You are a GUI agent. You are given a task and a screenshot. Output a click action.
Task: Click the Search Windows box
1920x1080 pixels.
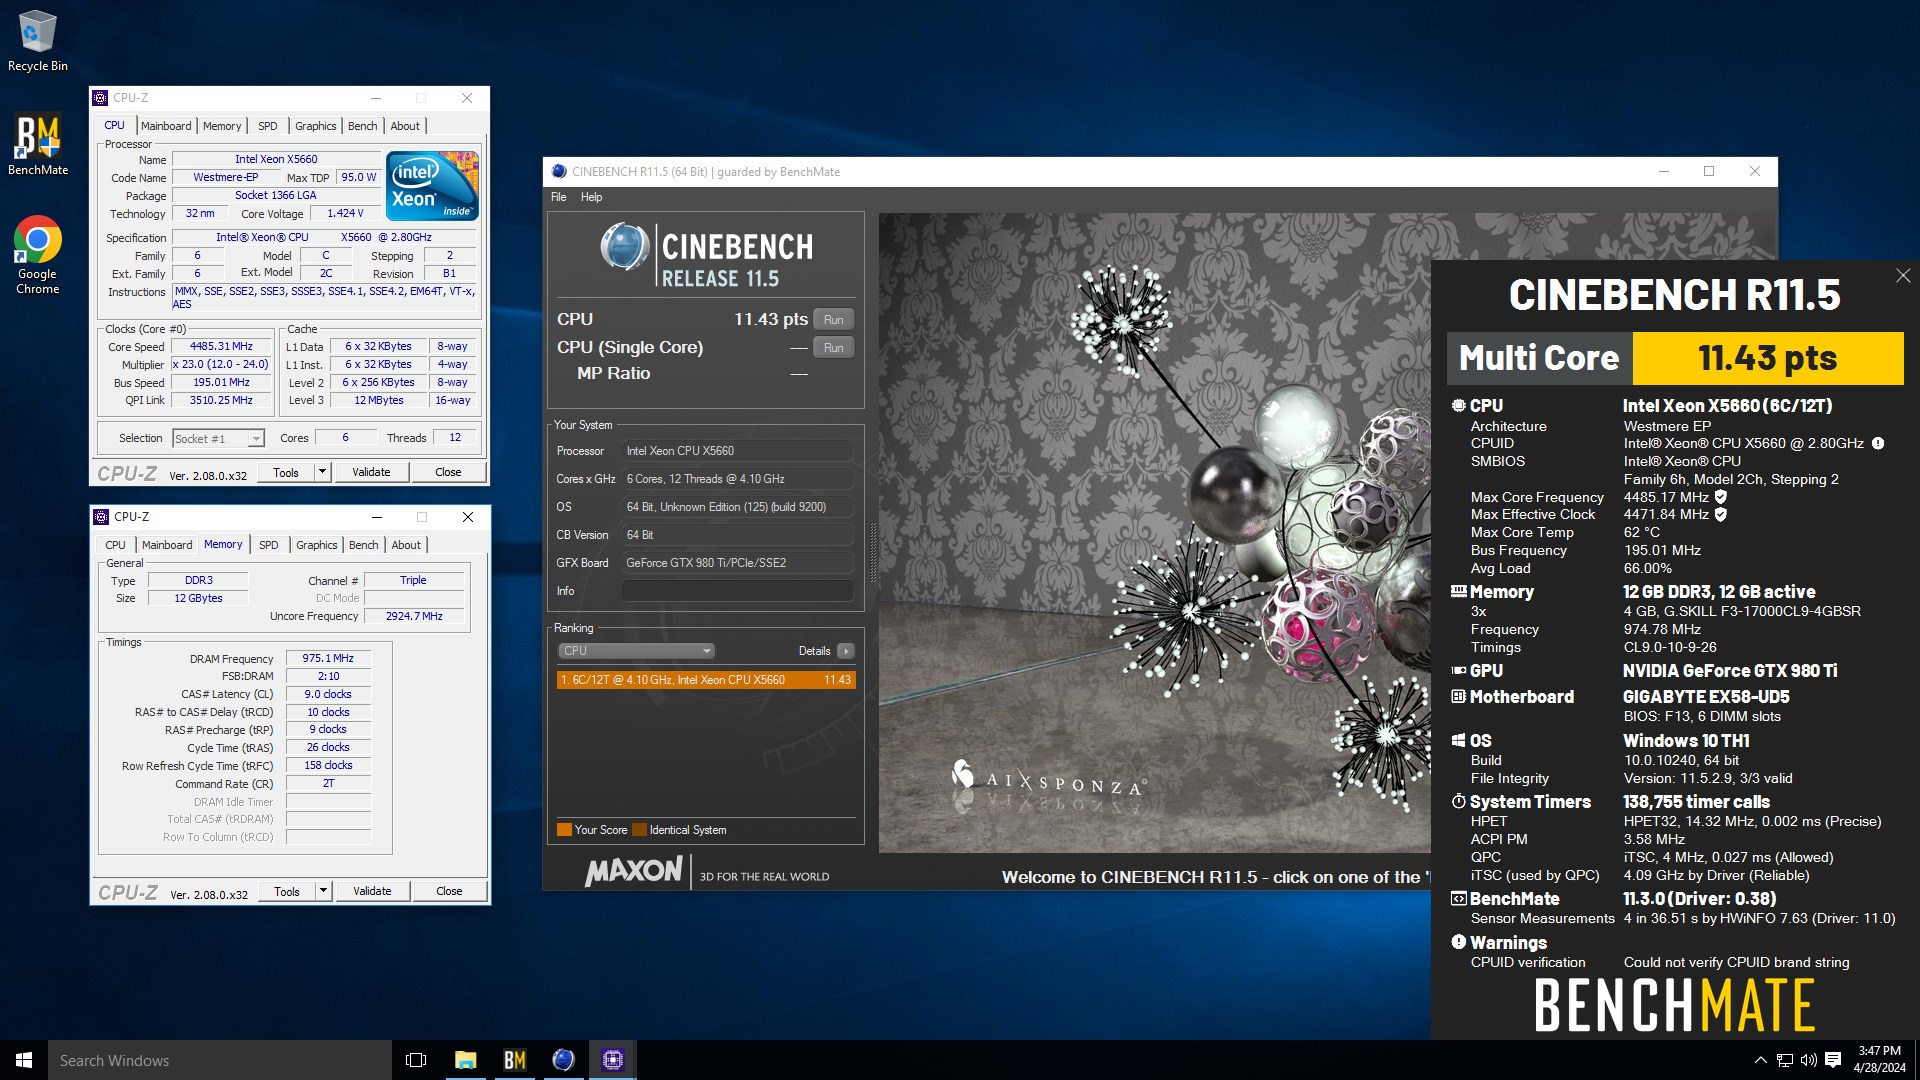pos(220,1060)
